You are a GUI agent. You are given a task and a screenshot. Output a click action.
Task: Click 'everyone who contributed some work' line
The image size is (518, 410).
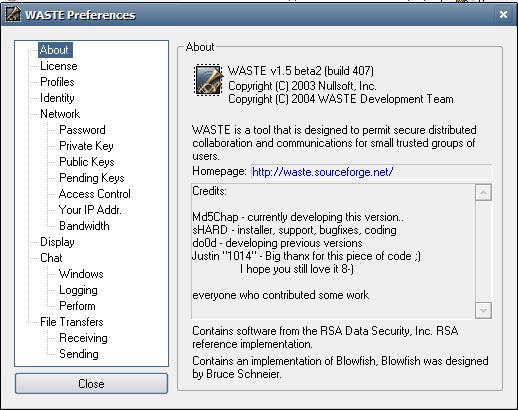pos(281,295)
